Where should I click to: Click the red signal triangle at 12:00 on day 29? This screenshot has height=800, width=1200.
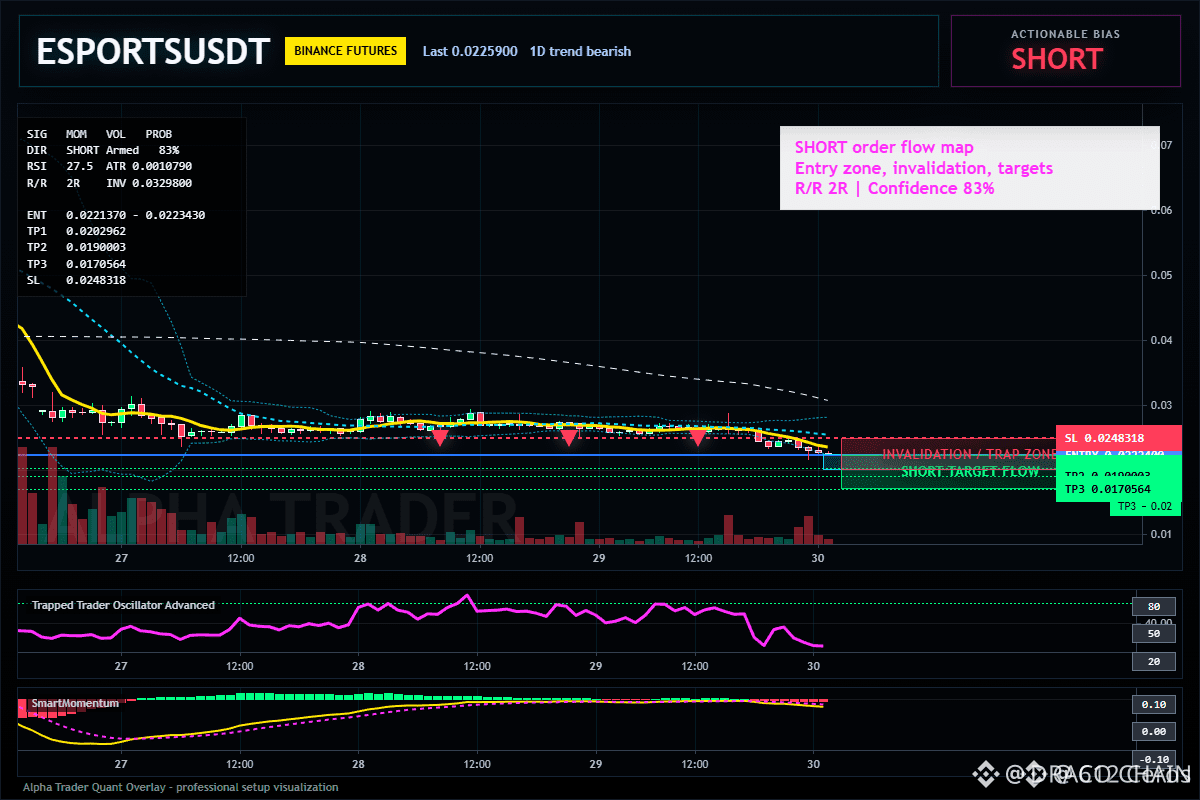[698, 438]
